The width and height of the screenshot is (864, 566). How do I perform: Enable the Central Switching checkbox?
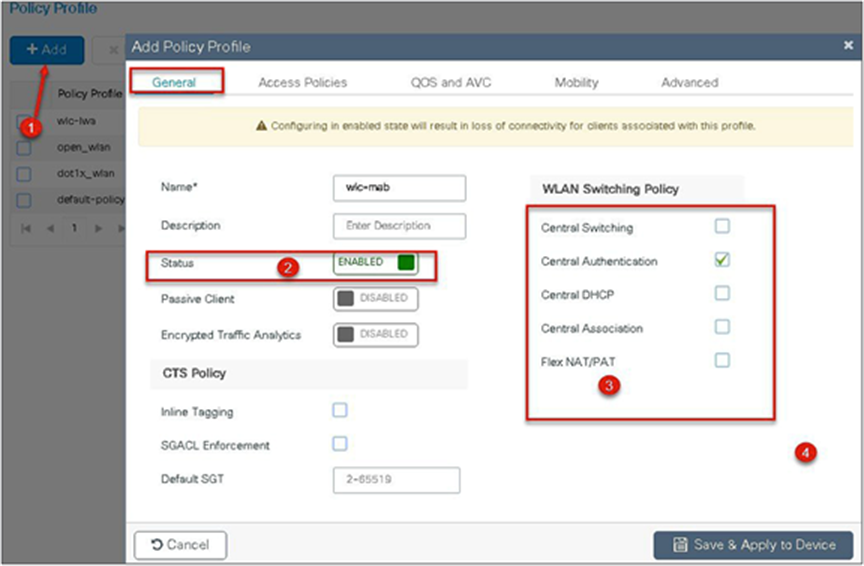tap(722, 226)
